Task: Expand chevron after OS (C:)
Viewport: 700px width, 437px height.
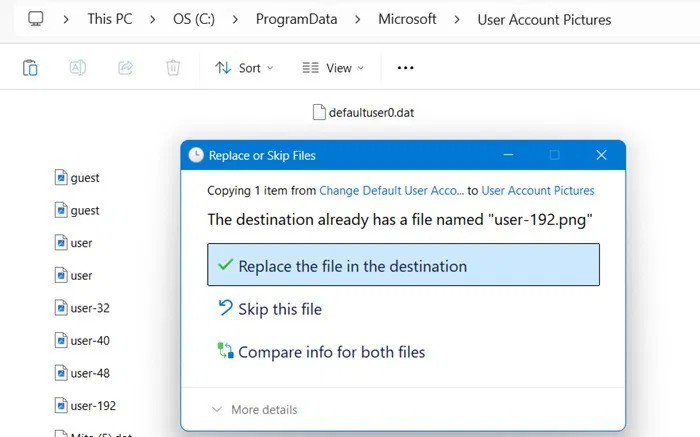Action: coord(235,20)
